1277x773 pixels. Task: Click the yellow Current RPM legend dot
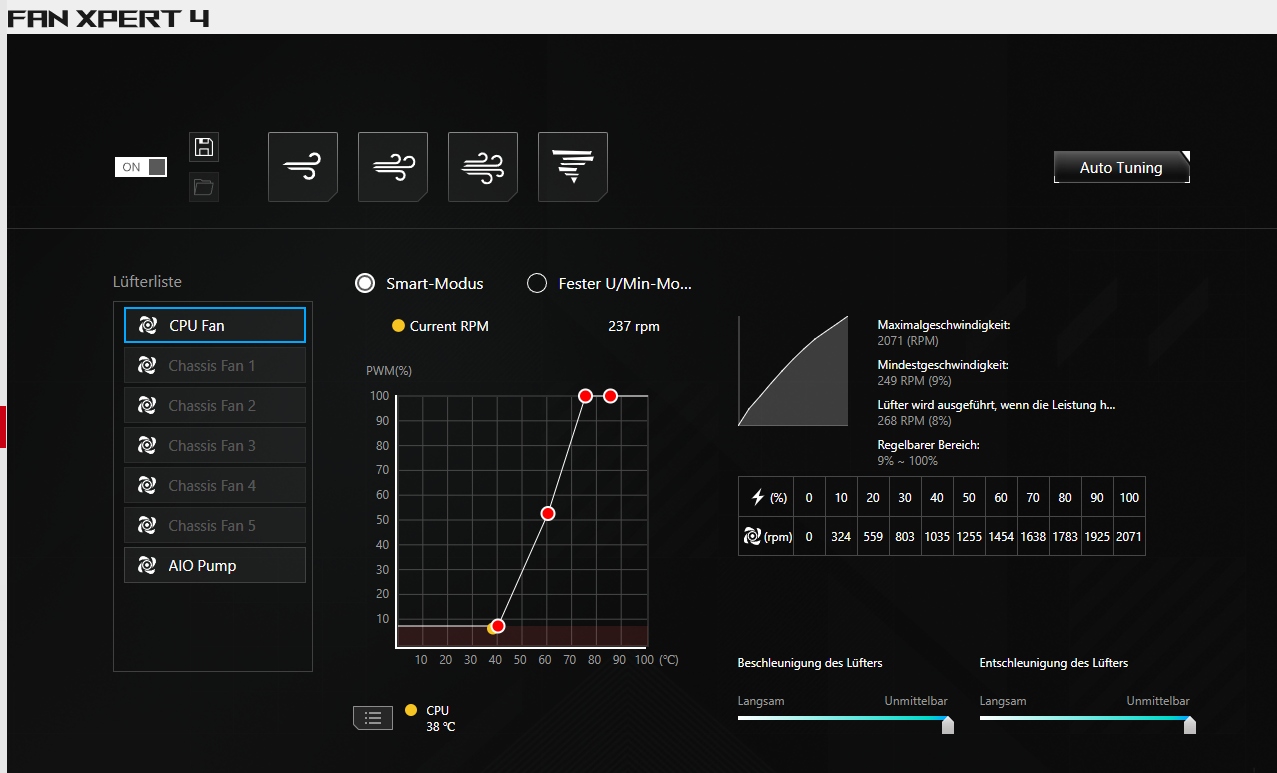coord(398,326)
